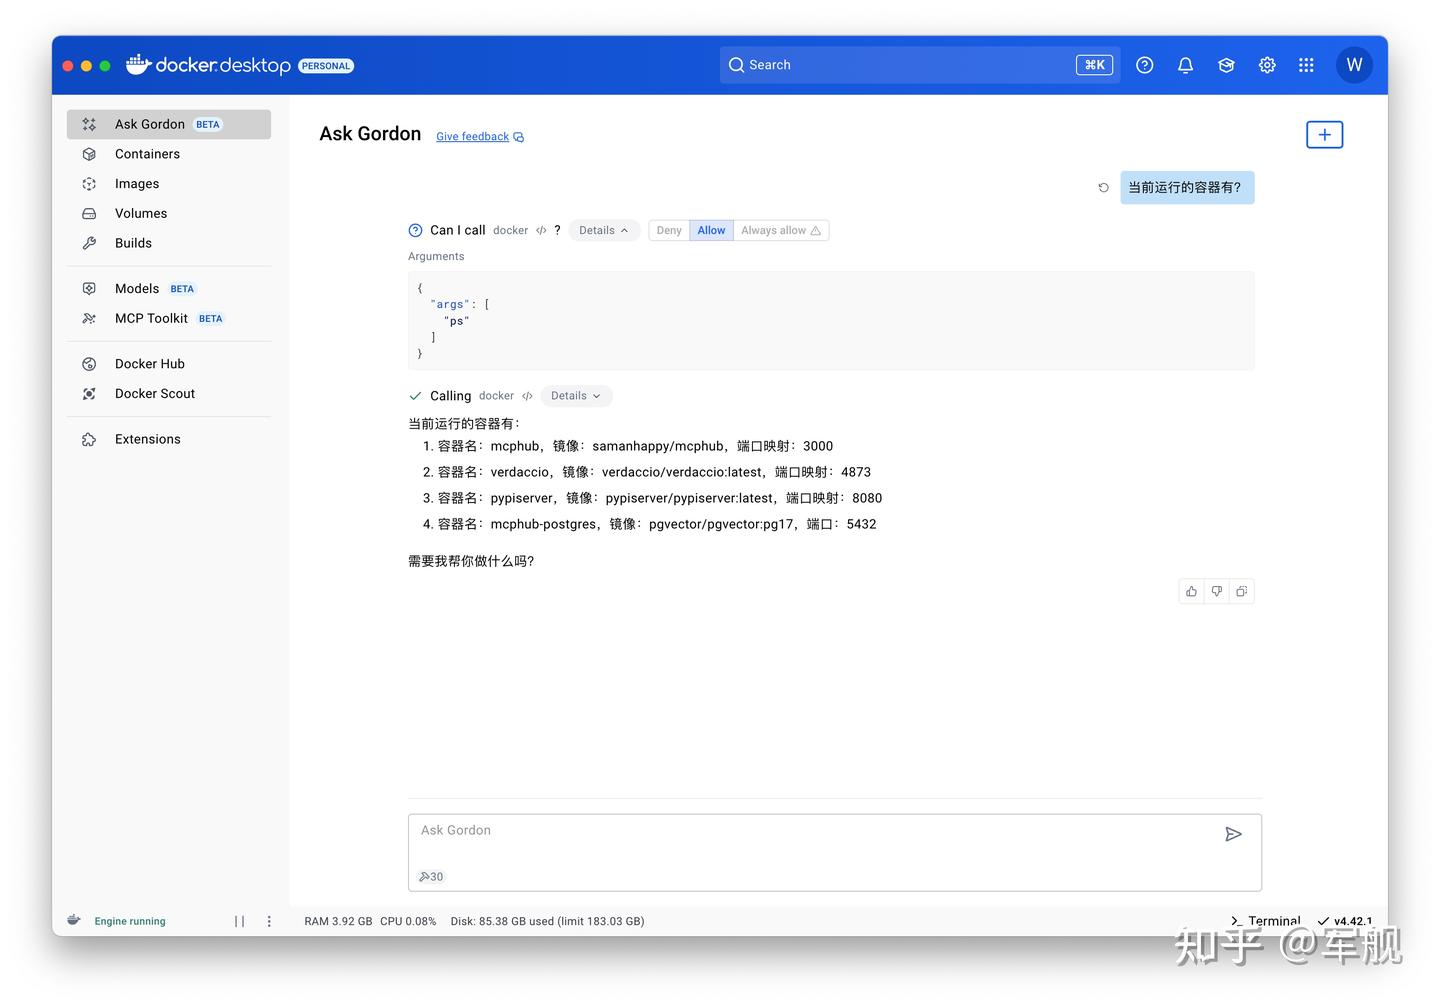Open the Images section in the sidebar
Screen dimensions: 1440x1005
coord(136,183)
